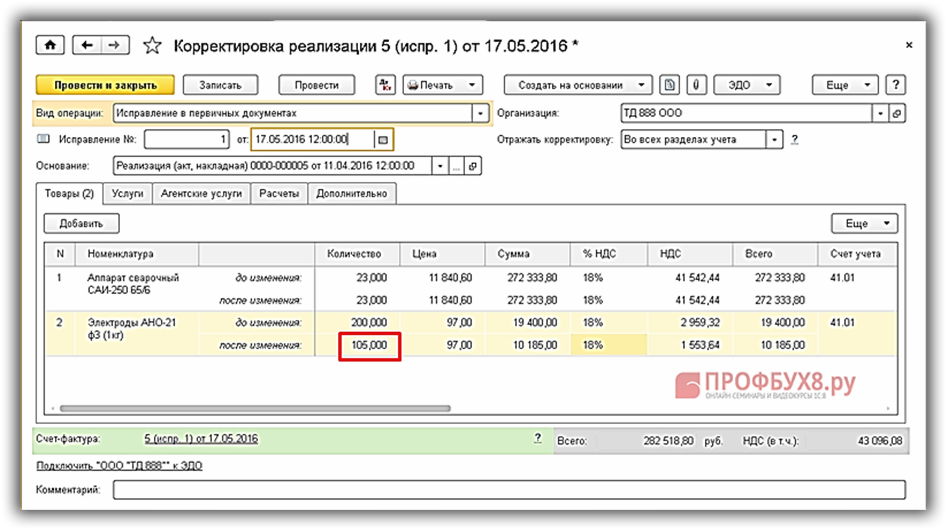The height and width of the screenshot is (530, 947).
Task: Add document to favorites with the star
Action: coord(152,46)
